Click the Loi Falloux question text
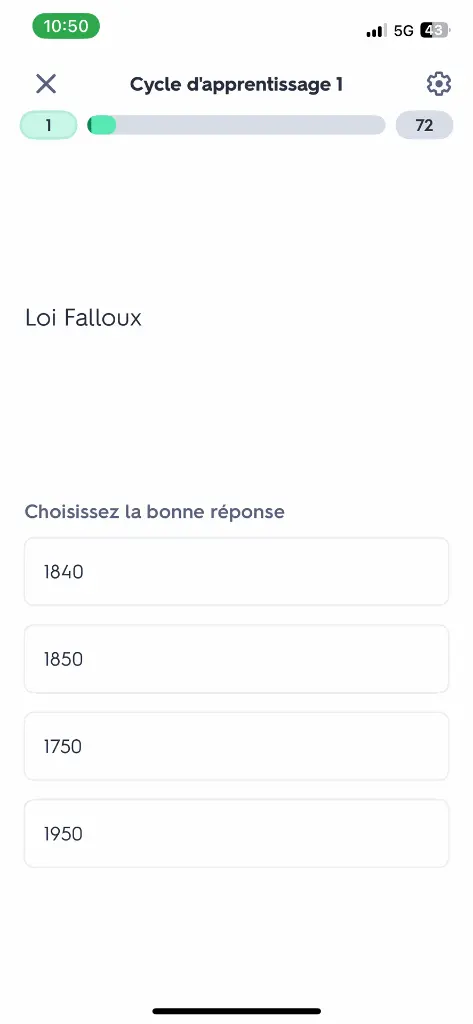The width and height of the screenshot is (473, 1024). point(83,318)
